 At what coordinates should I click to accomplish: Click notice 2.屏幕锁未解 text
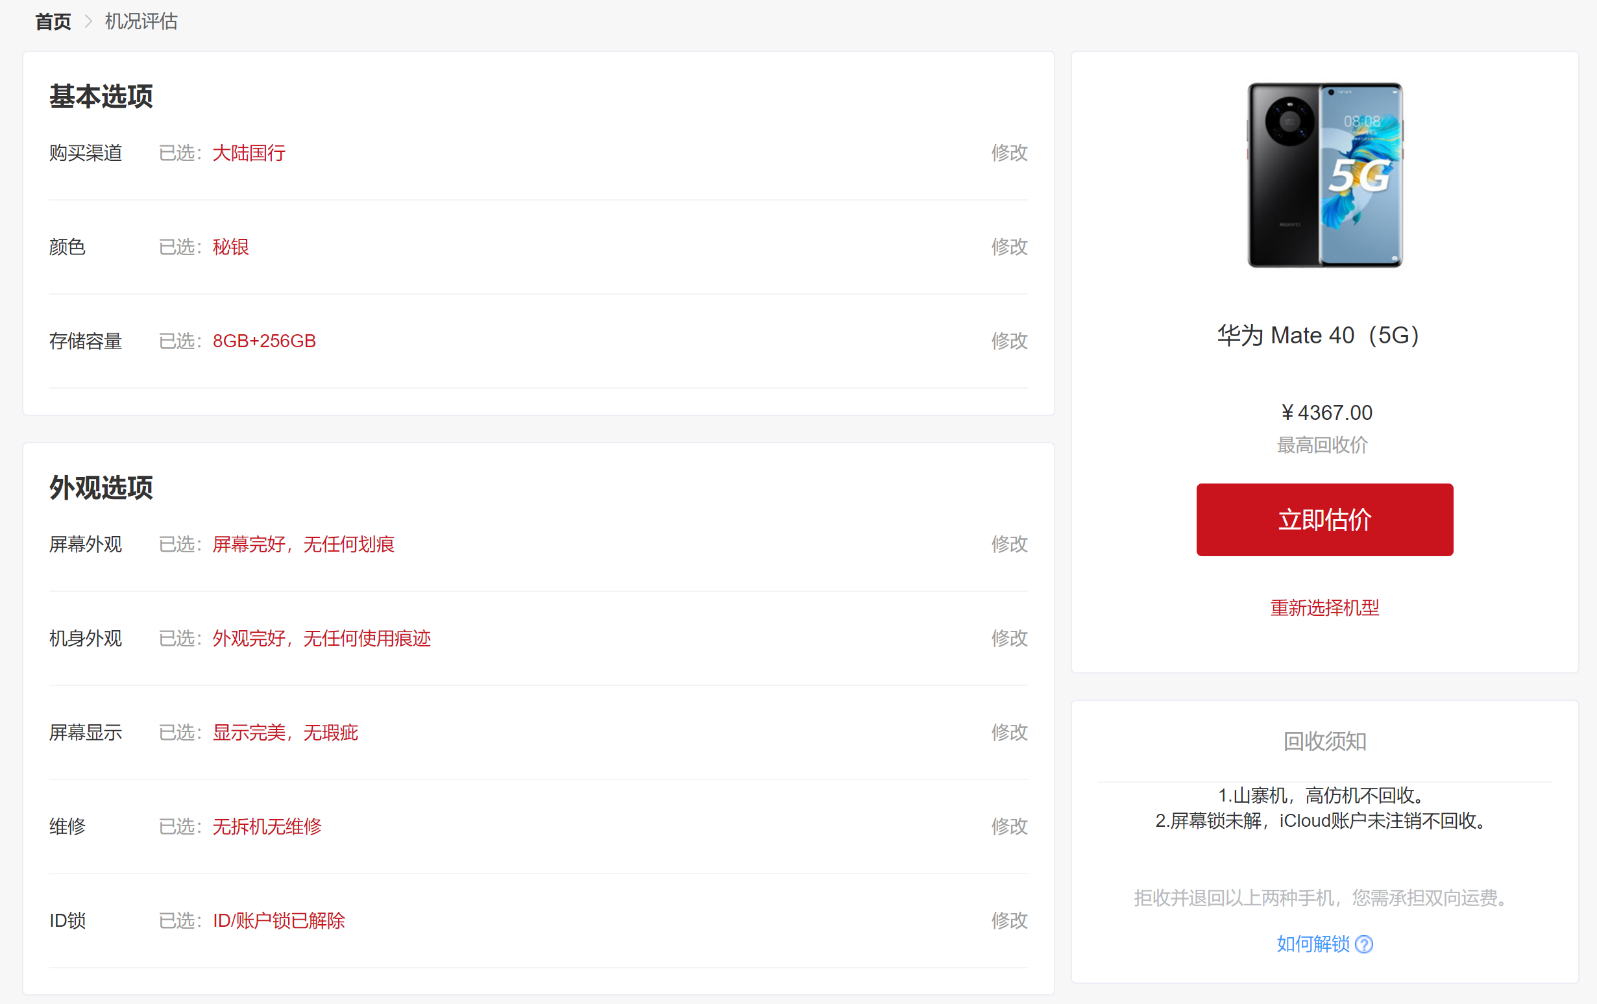1324,821
